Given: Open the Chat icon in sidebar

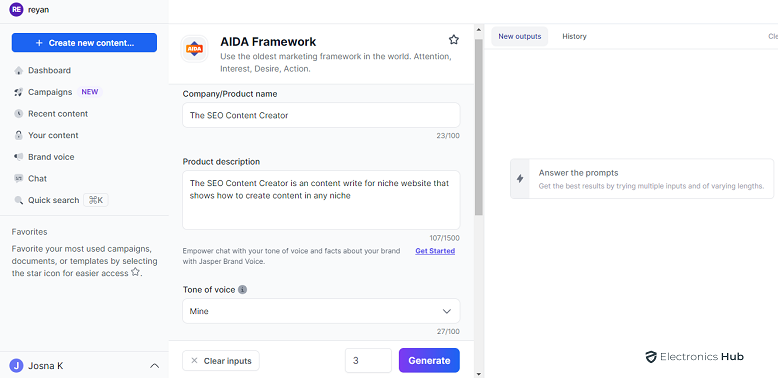Looking at the screenshot, I should (18, 179).
